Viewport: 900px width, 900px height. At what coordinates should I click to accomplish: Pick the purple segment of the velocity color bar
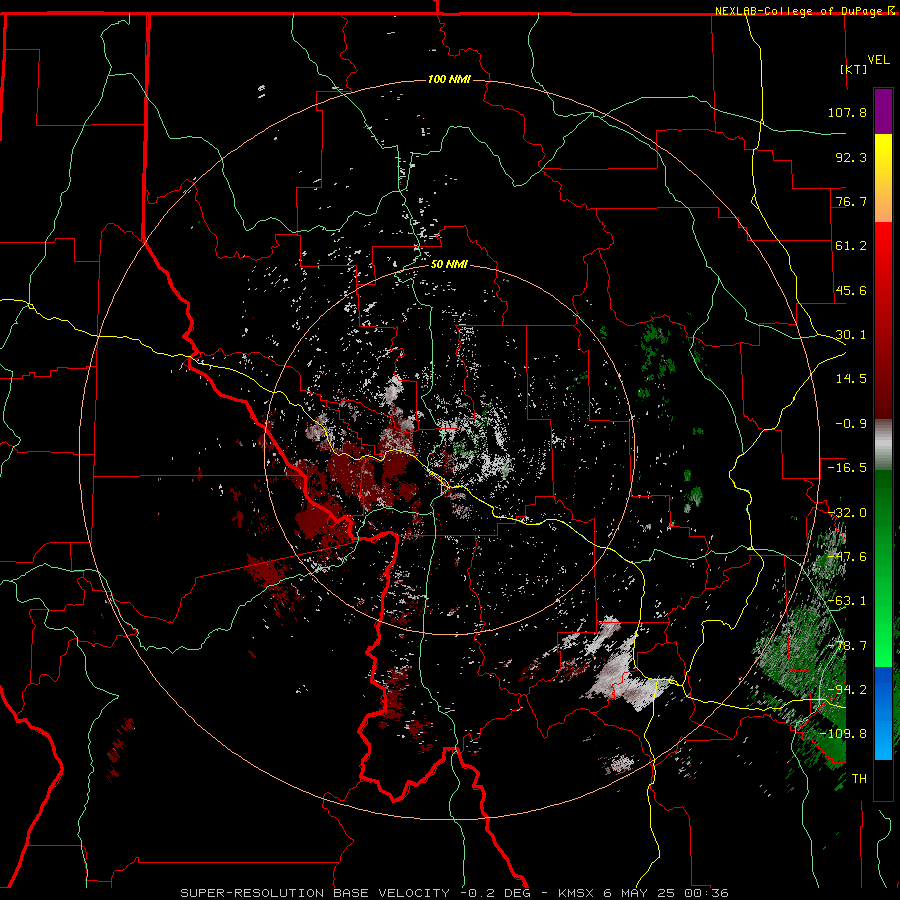click(x=883, y=111)
